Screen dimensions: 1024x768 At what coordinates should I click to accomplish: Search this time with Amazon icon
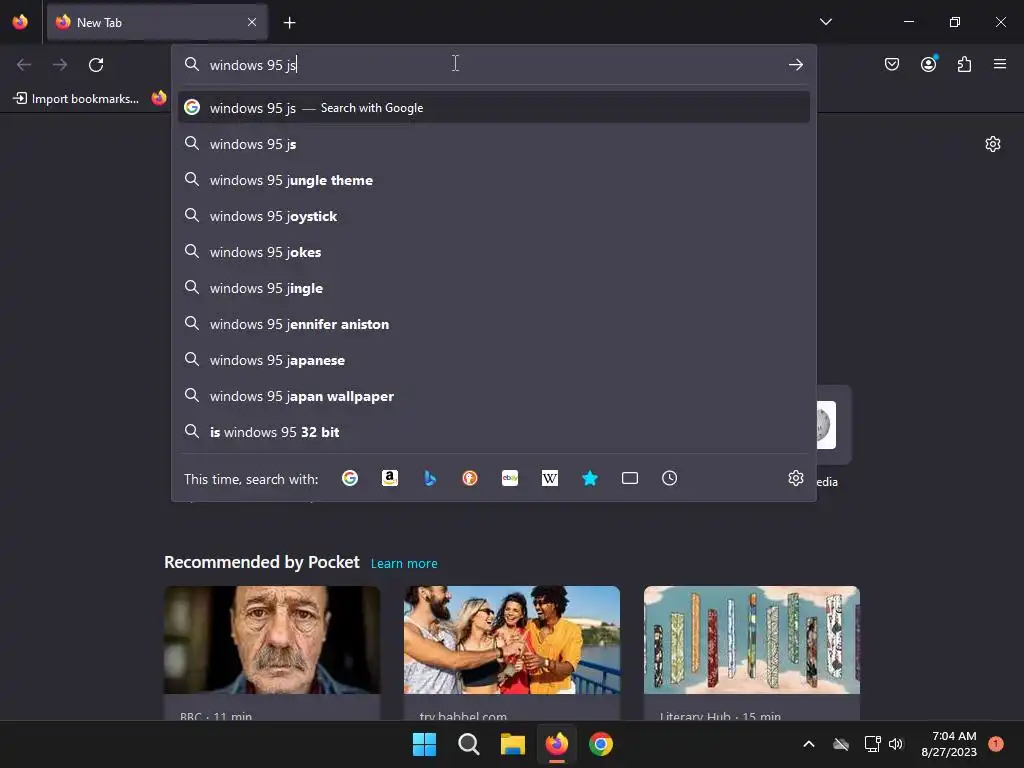coord(390,479)
